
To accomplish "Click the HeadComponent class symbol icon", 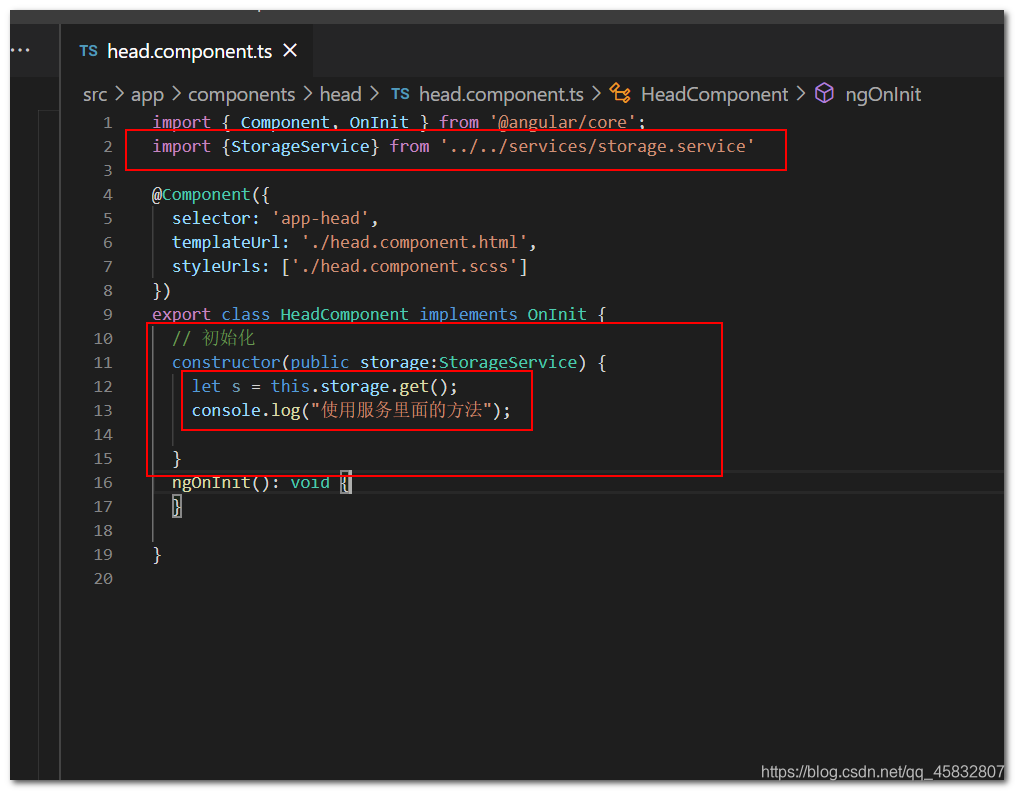I will click(x=620, y=94).
